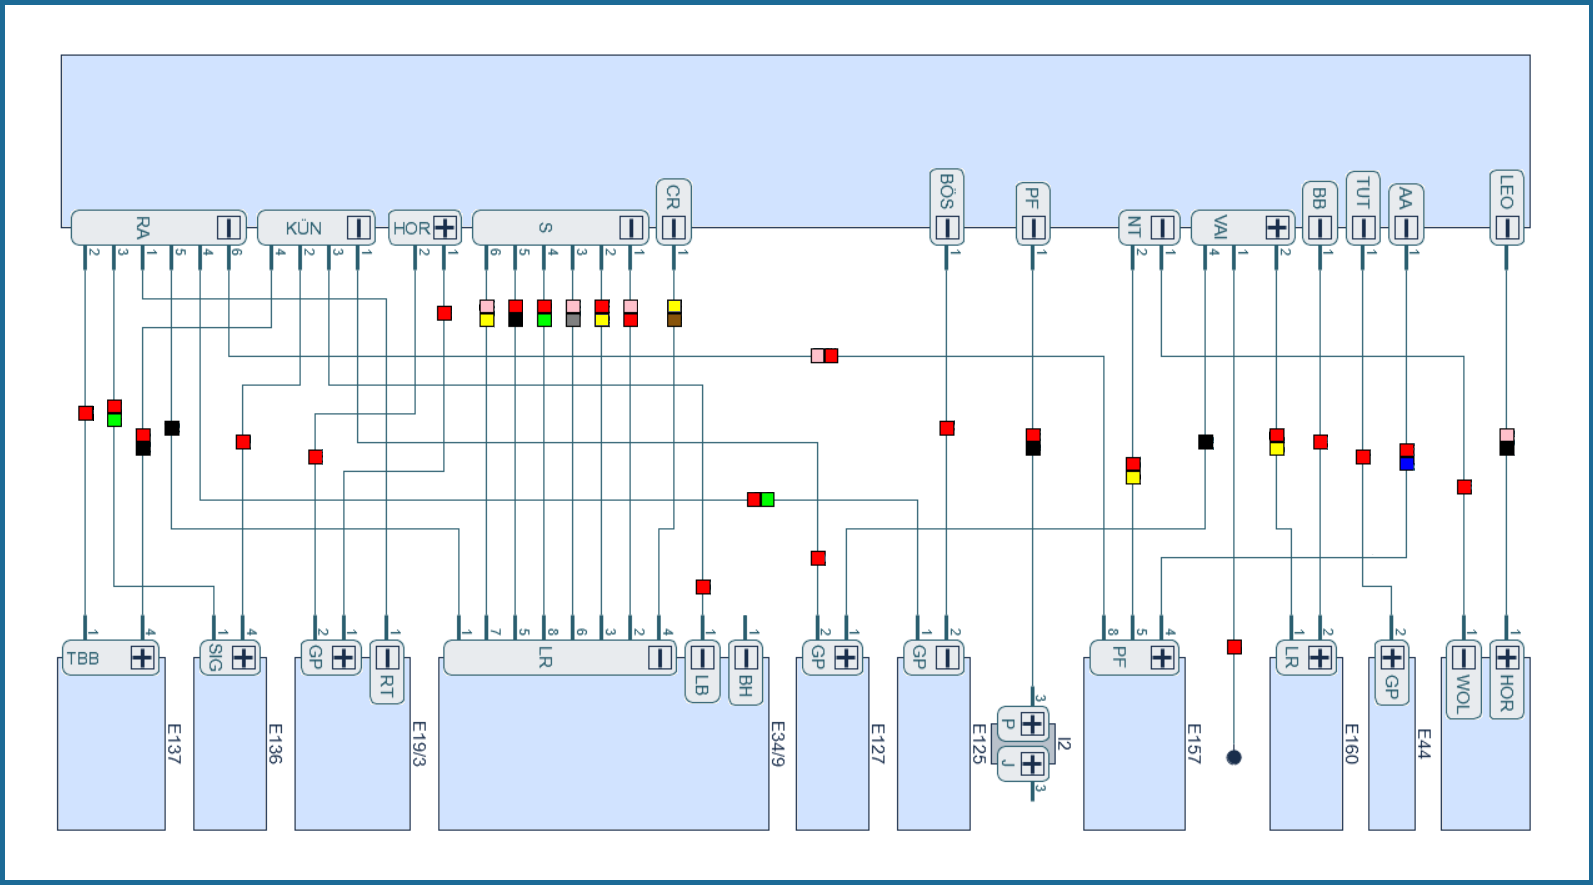Click the plus icon on TBB connector
The height and width of the screenshot is (885, 1593).
(x=142, y=658)
